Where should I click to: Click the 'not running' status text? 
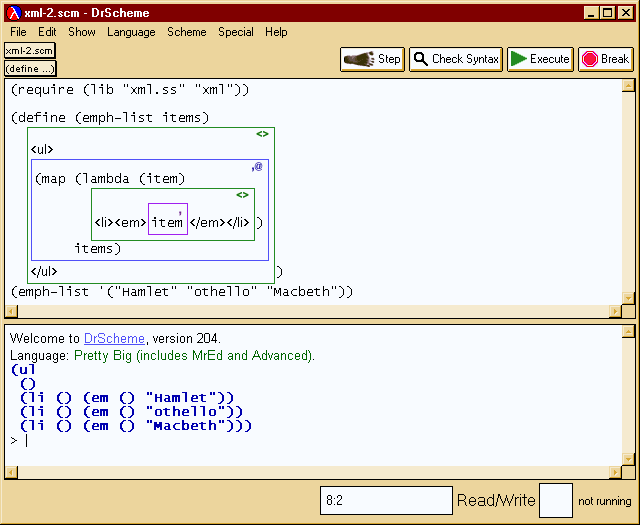pyautogui.click(x=604, y=501)
